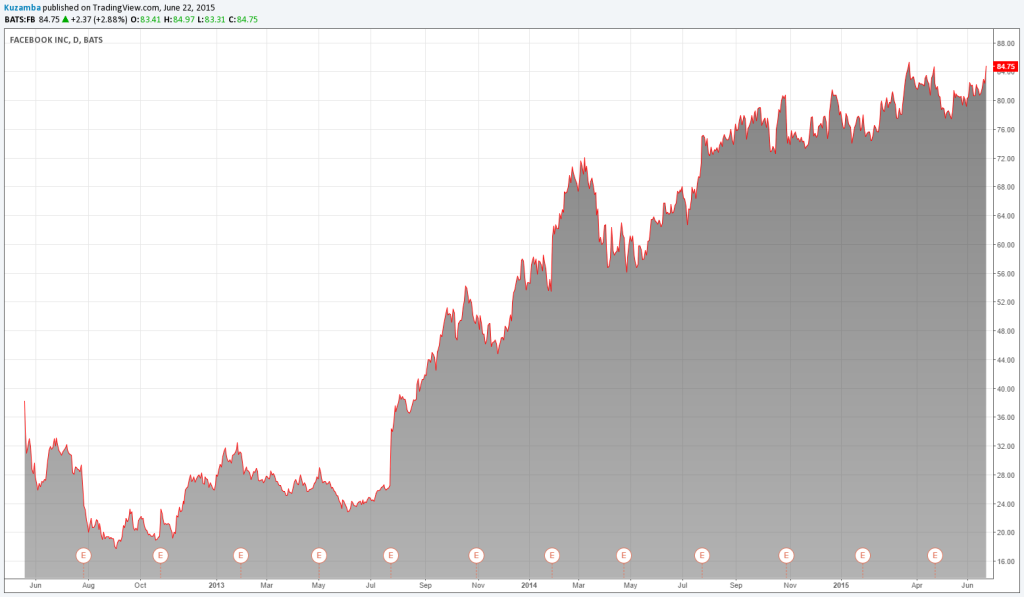Click the 2015 year label on time axis
The height and width of the screenshot is (597, 1024).
tap(841, 585)
